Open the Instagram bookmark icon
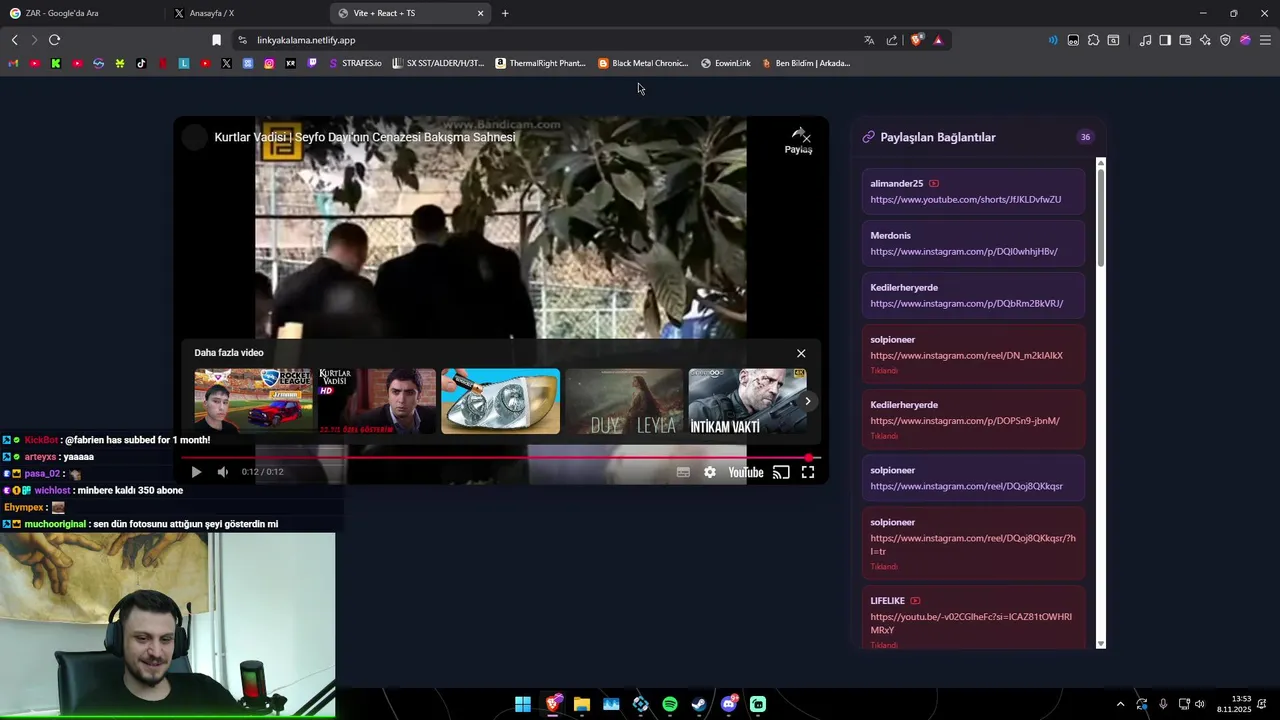This screenshot has height=720, width=1280. coord(269,63)
